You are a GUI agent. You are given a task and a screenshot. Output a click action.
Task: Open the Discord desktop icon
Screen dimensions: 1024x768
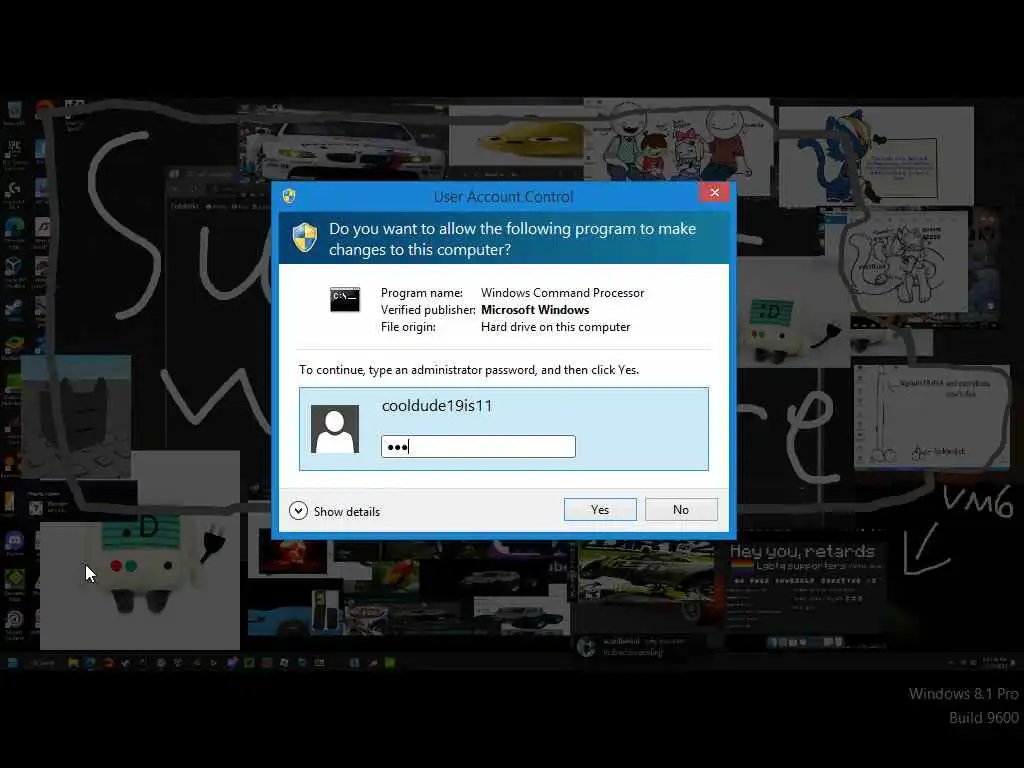pos(14,542)
